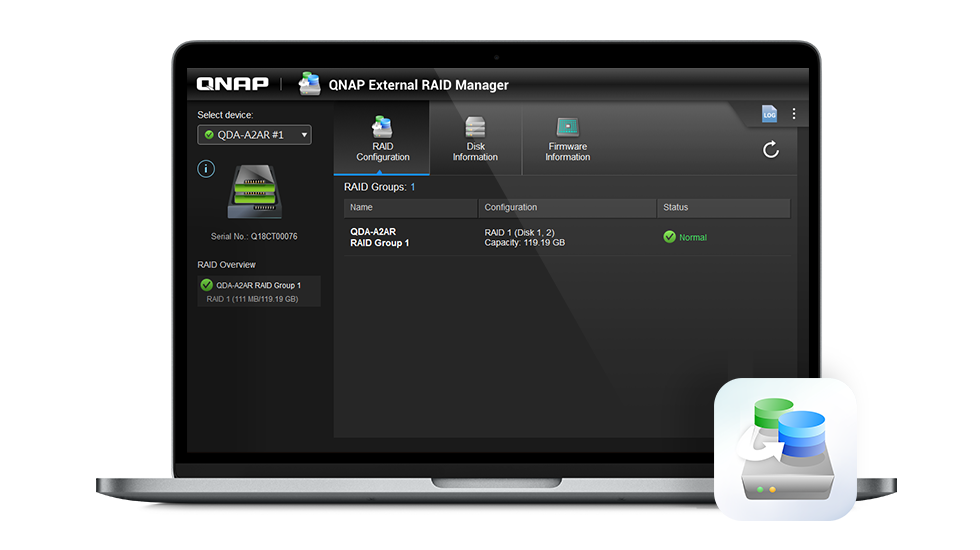Click the large RAID Manager app icon badge

click(x=786, y=449)
